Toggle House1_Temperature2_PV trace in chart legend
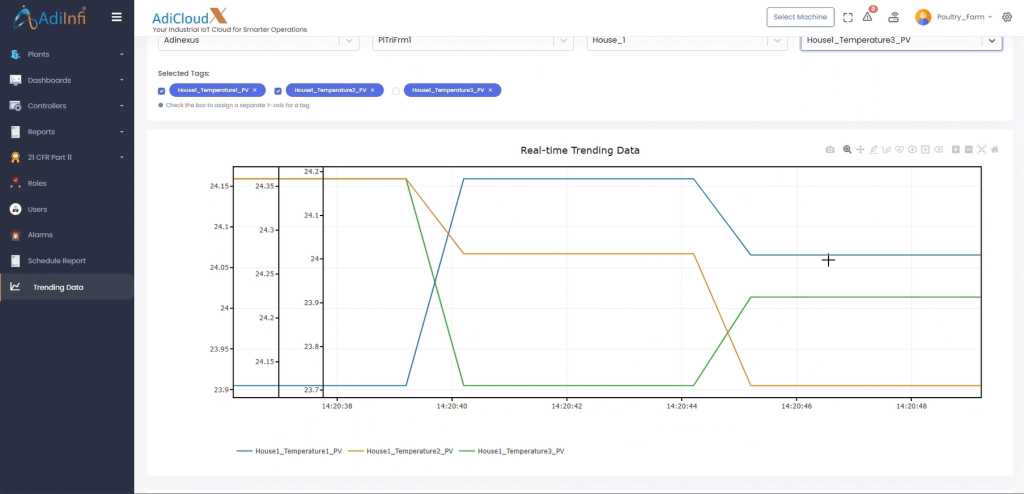 (400, 451)
